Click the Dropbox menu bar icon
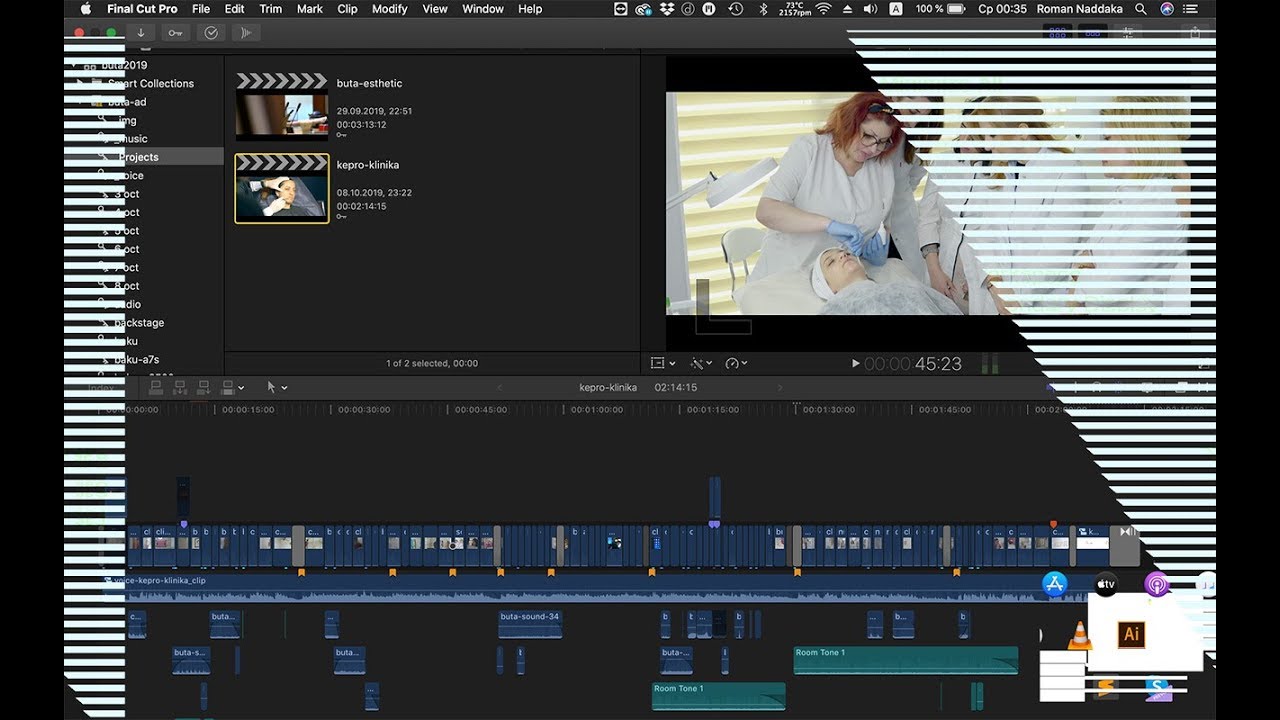This screenshot has width=1280, height=720. click(x=665, y=9)
